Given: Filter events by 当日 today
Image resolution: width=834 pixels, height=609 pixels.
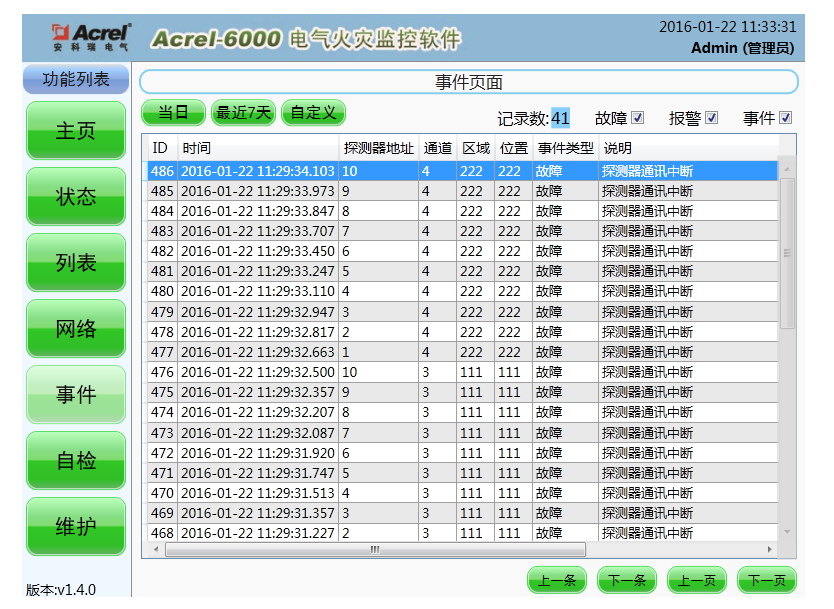Looking at the screenshot, I should coord(173,113).
